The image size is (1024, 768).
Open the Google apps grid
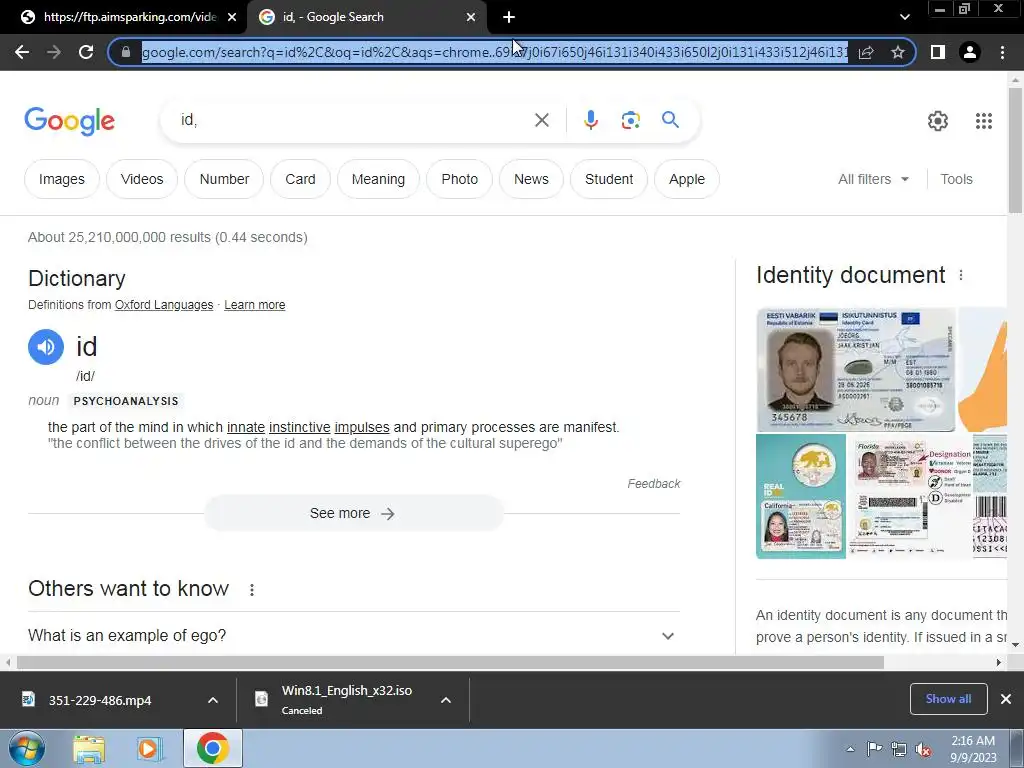(x=984, y=121)
